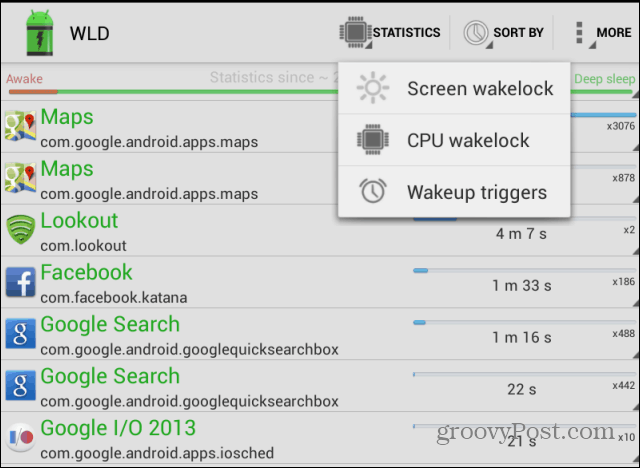
Task: Open the Statistics chip icon dropdown
Action: point(390,33)
